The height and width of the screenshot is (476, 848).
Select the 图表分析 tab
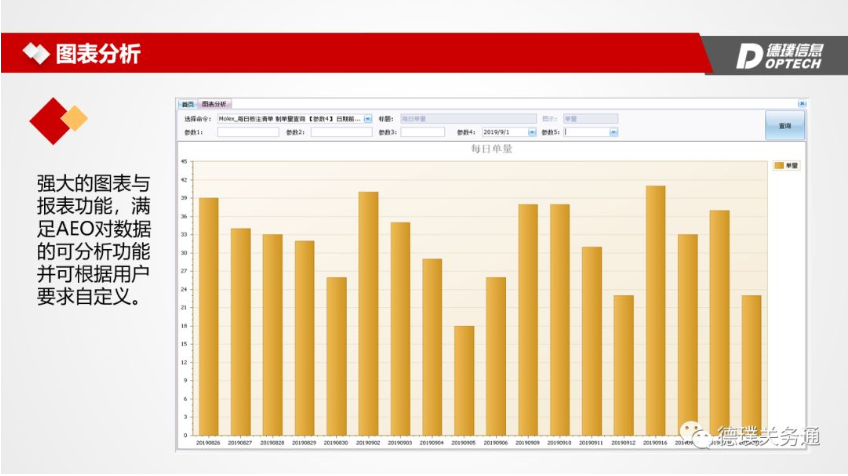tap(214, 103)
